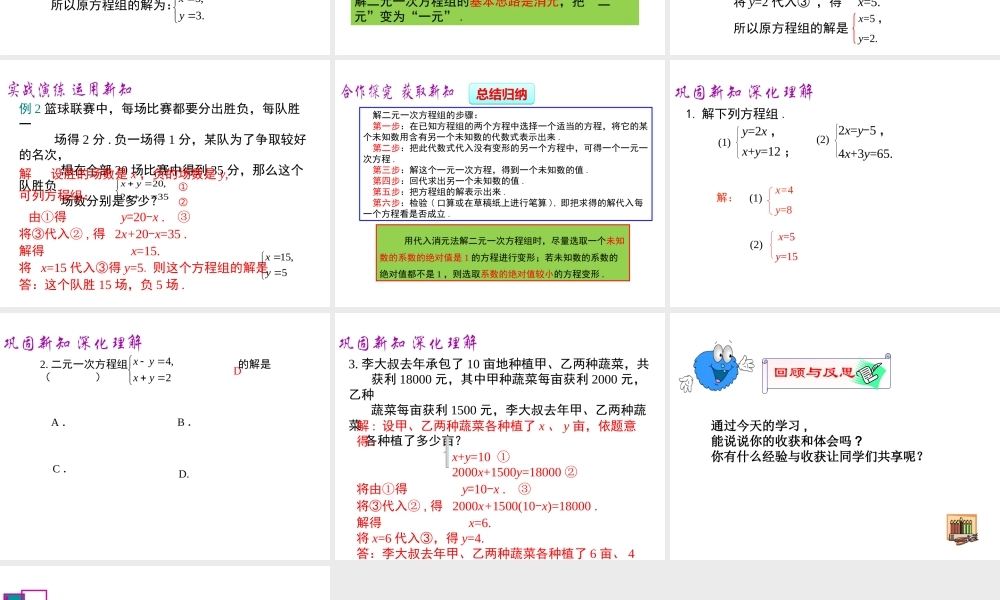The image size is (1000, 600).
Task: Click the text 所以原方程组的解是
Action: pyautogui.click(x=791, y=28)
